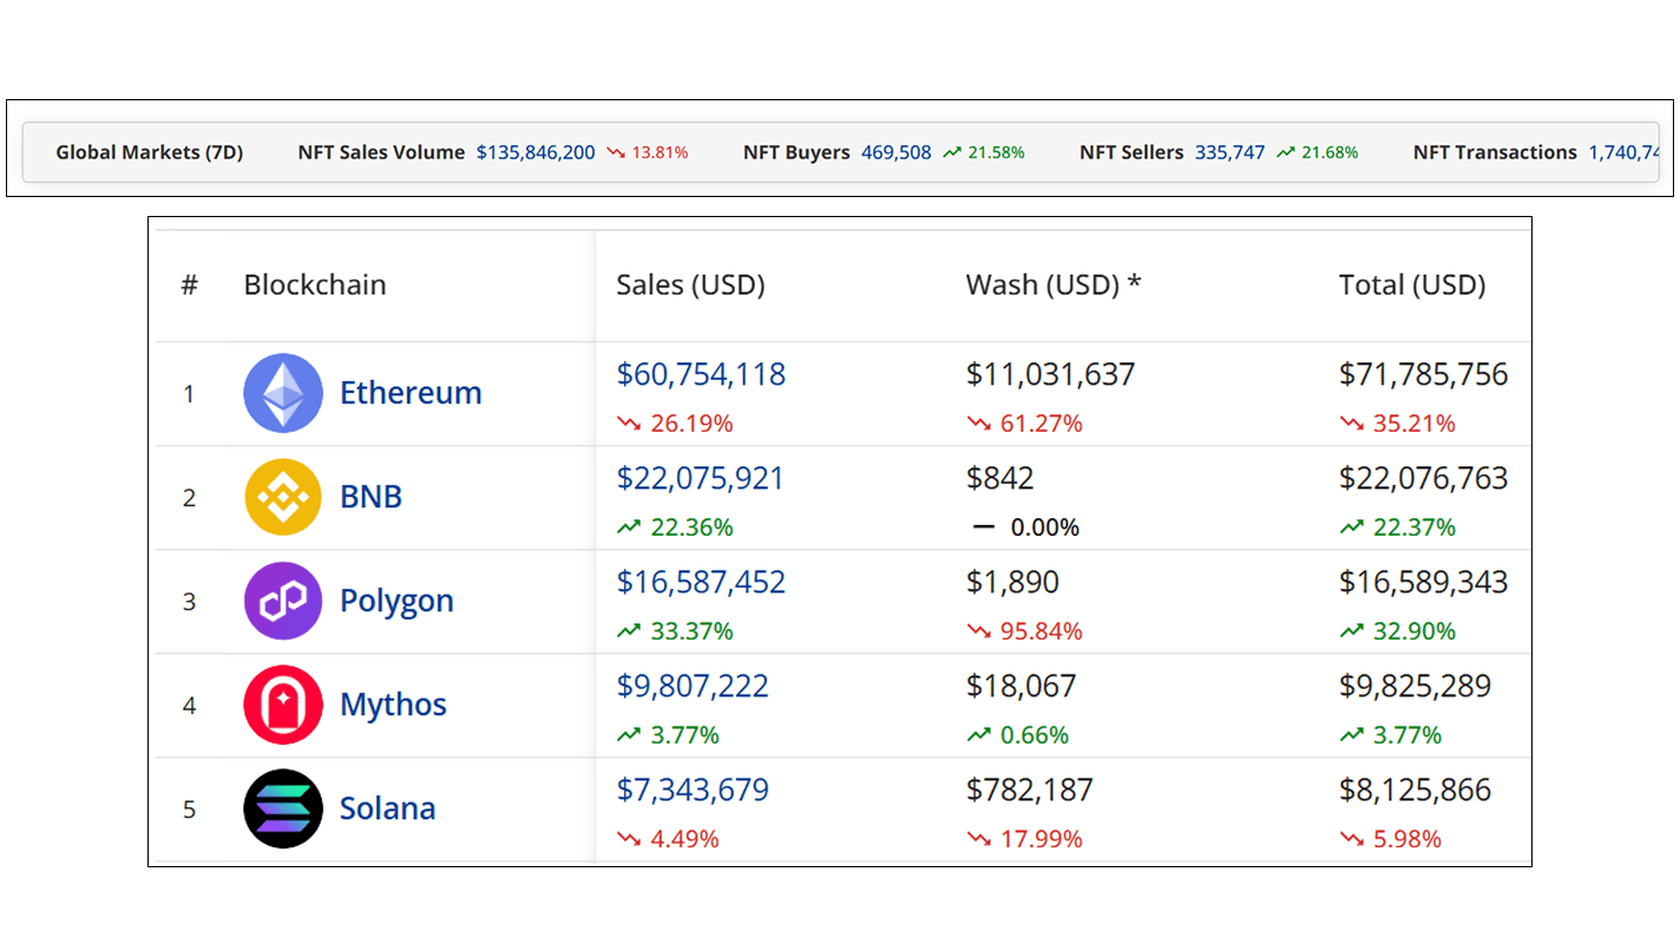Click the NFT Buyers count 469,508

(x=896, y=152)
